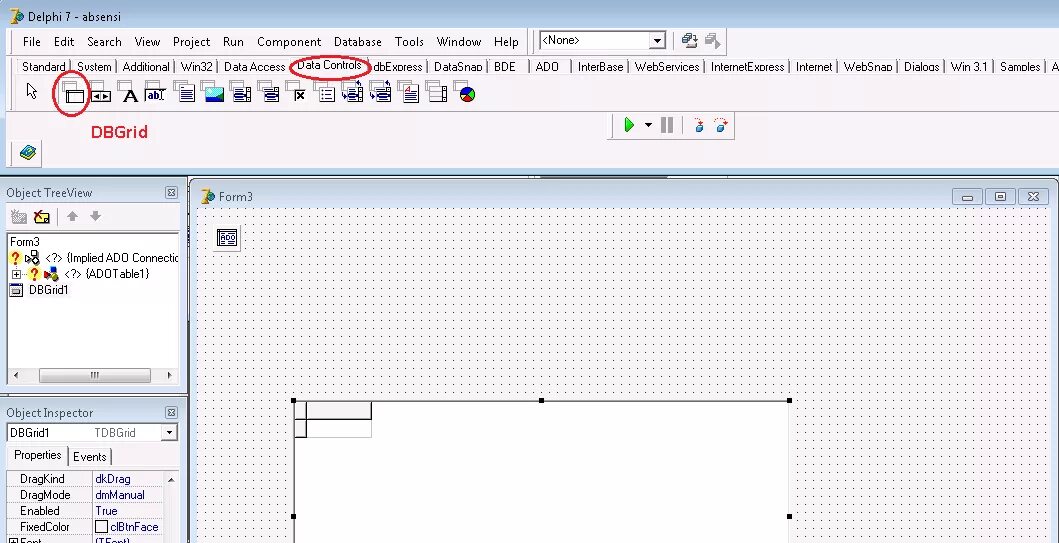Switch to the Win32 palette tab
The image size is (1059, 543).
[x=197, y=66]
